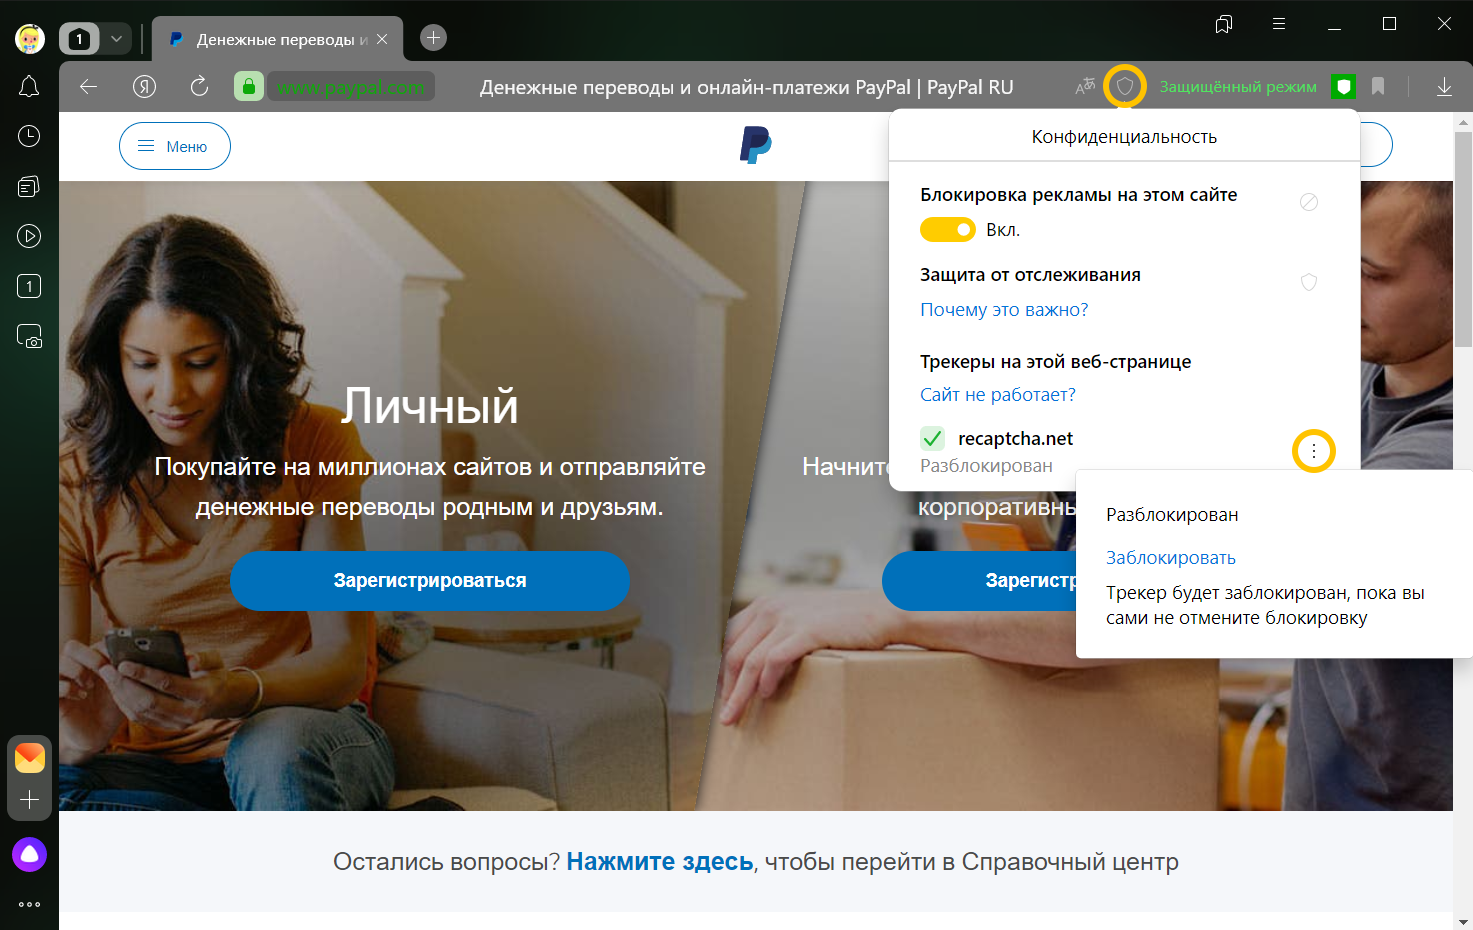Open the browser hamburger menu

(x=1278, y=24)
